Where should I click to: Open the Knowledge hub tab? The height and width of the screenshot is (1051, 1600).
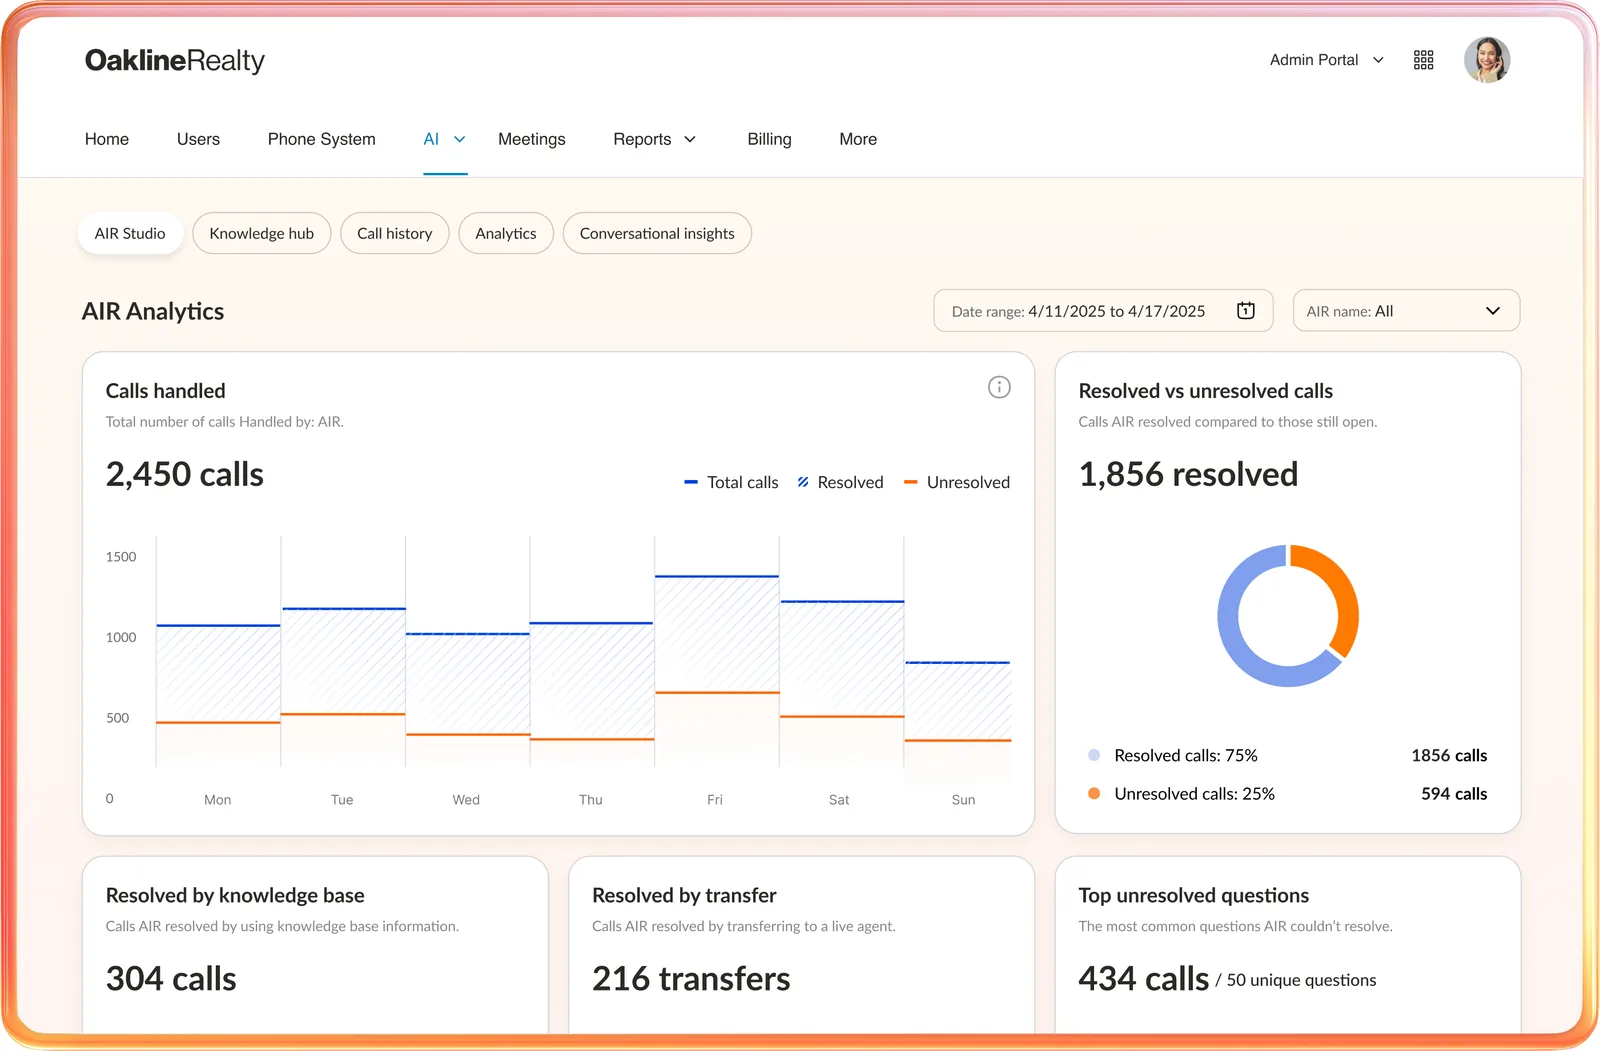tap(262, 234)
